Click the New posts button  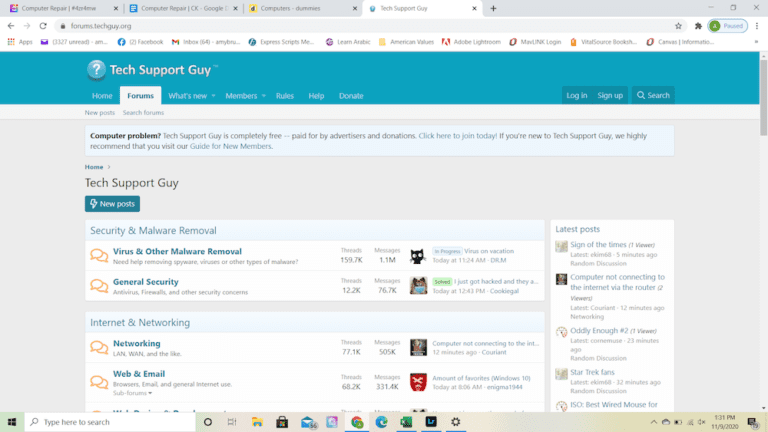click(x=112, y=204)
